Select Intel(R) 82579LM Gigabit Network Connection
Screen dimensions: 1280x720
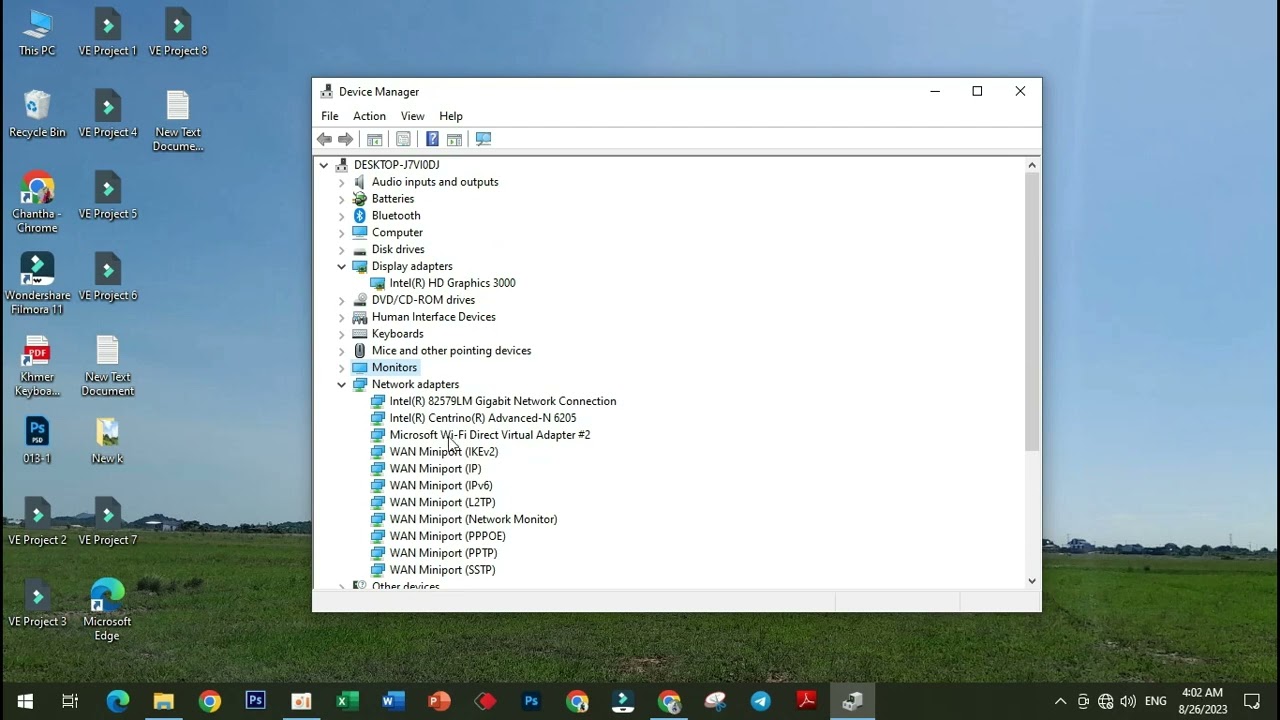(502, 401)
